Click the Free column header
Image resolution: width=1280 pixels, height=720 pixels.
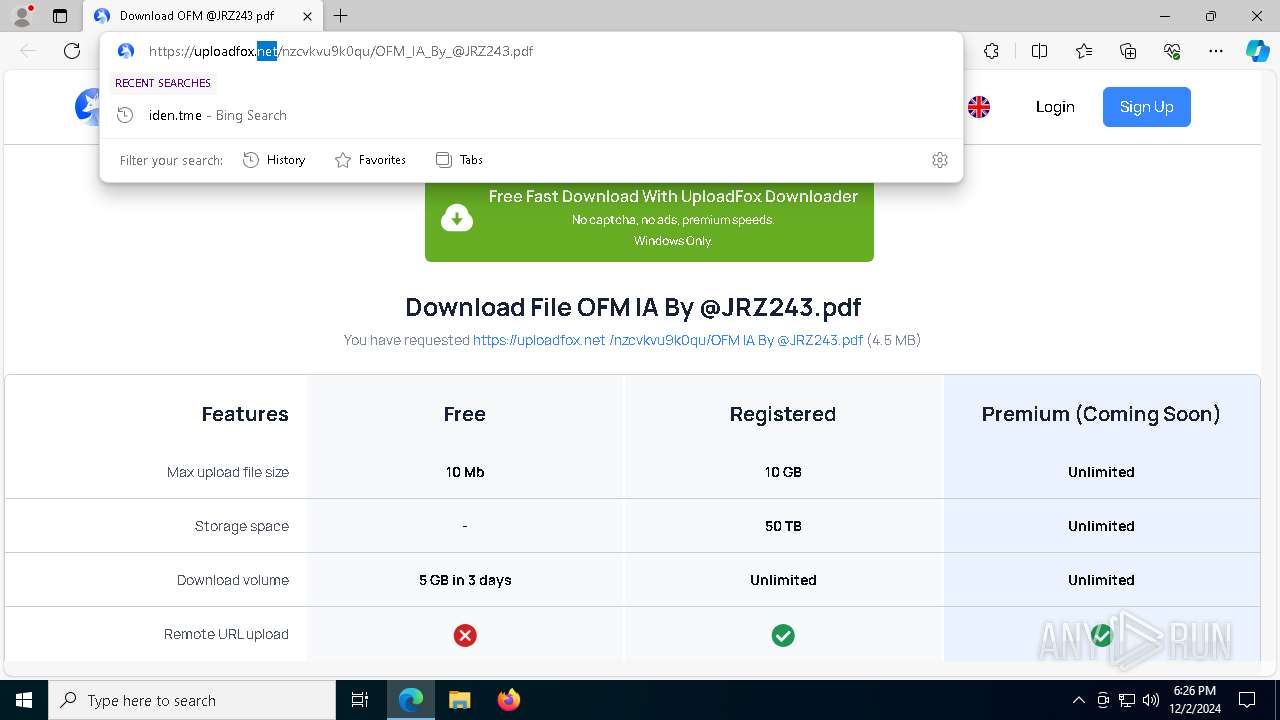pyautogui.click(x=465, y=414)
